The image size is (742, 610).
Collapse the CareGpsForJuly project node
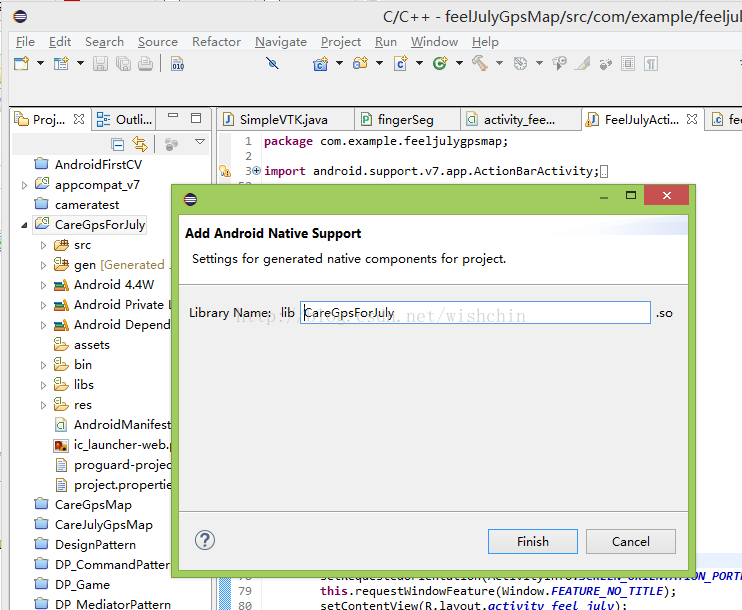[24, 226]
